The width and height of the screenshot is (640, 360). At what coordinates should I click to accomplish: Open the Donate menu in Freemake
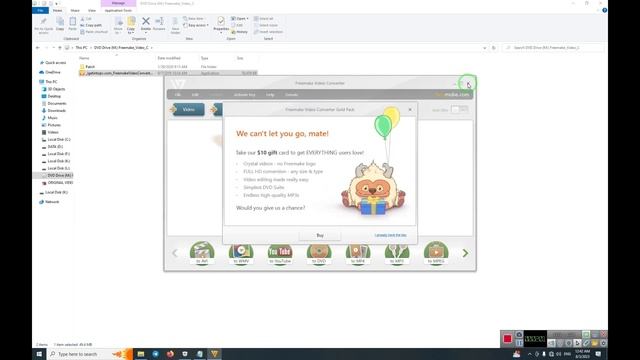291,95
